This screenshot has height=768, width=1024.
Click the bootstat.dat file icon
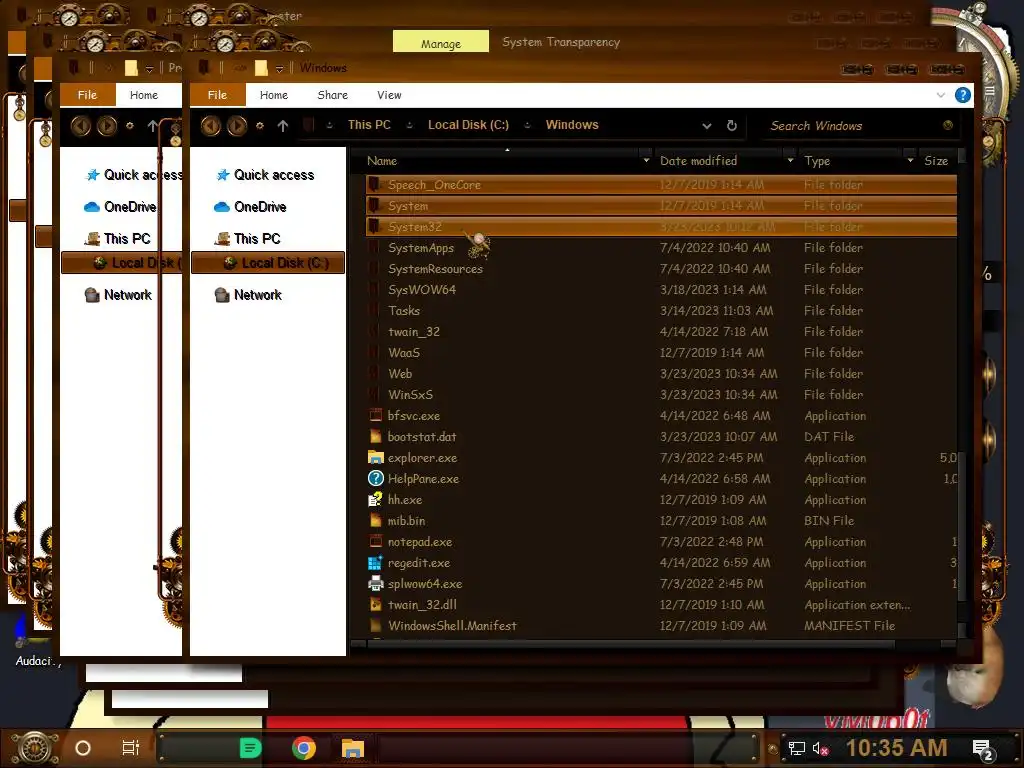pyautogui.click(x=376, y=436)
